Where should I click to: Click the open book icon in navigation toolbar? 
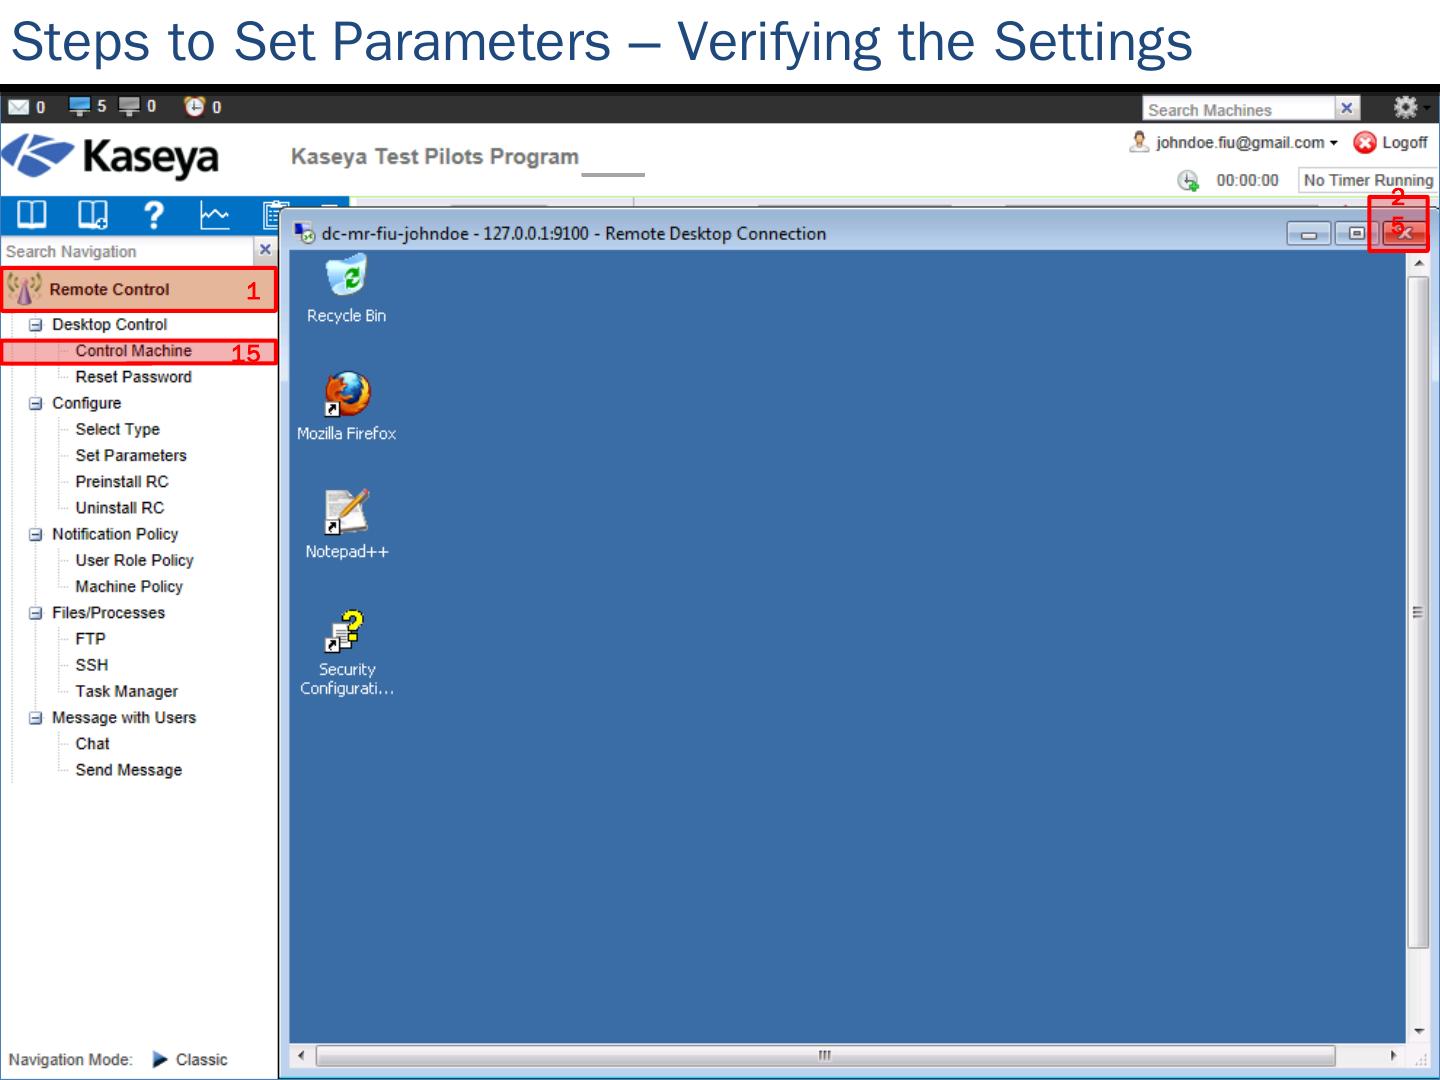32,214
